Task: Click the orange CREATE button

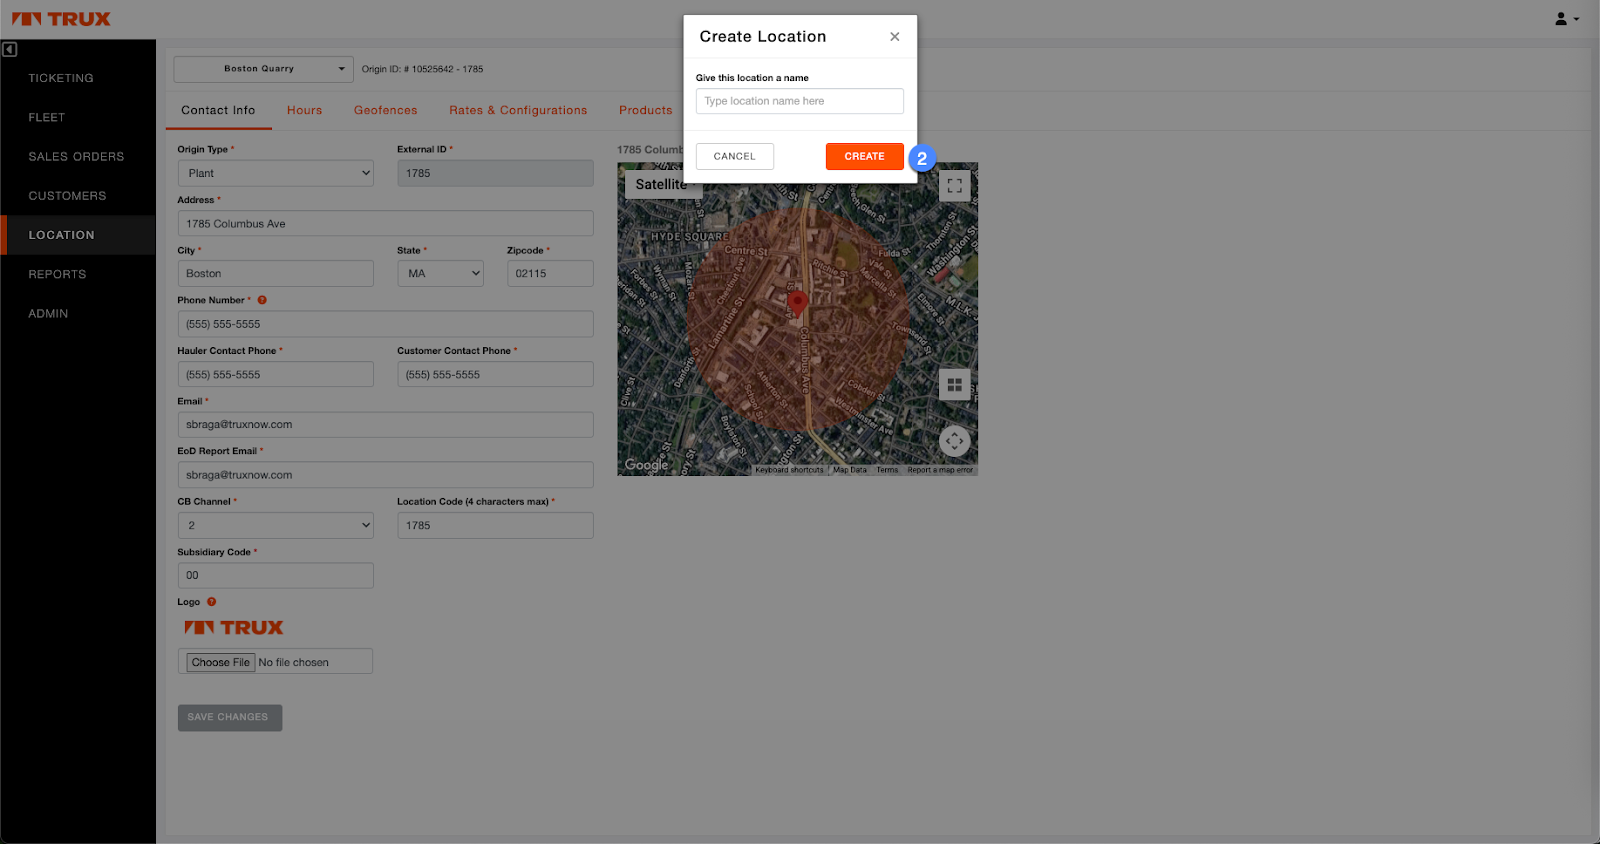Action: (864, 157)
